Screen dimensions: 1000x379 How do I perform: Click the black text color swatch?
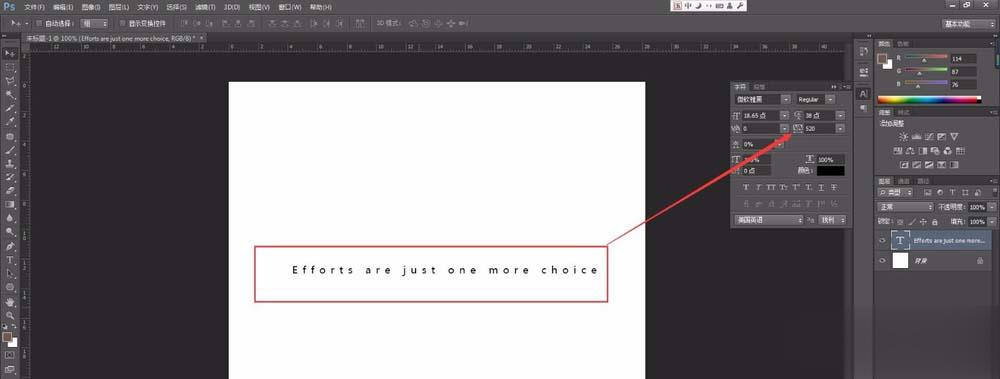coord(830,171)
